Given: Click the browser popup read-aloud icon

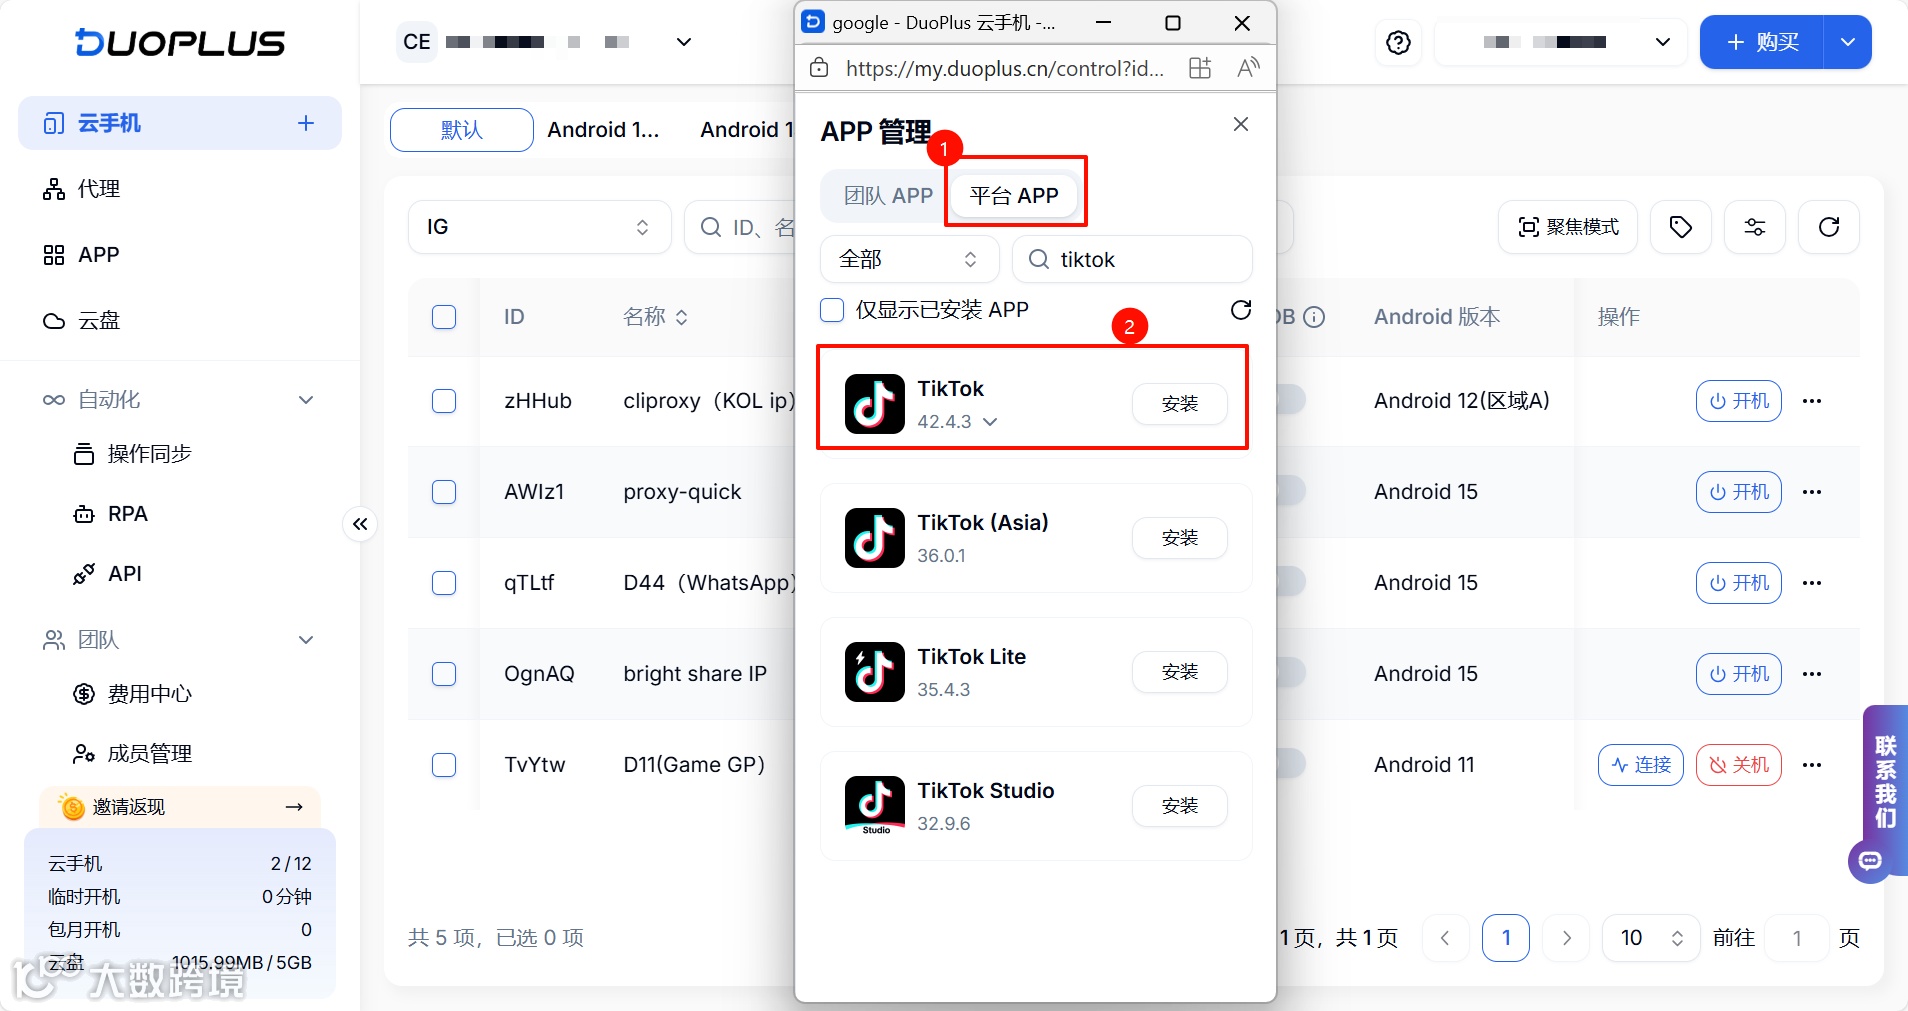Looking at the screenshot, I should [x=1248, y=68].
